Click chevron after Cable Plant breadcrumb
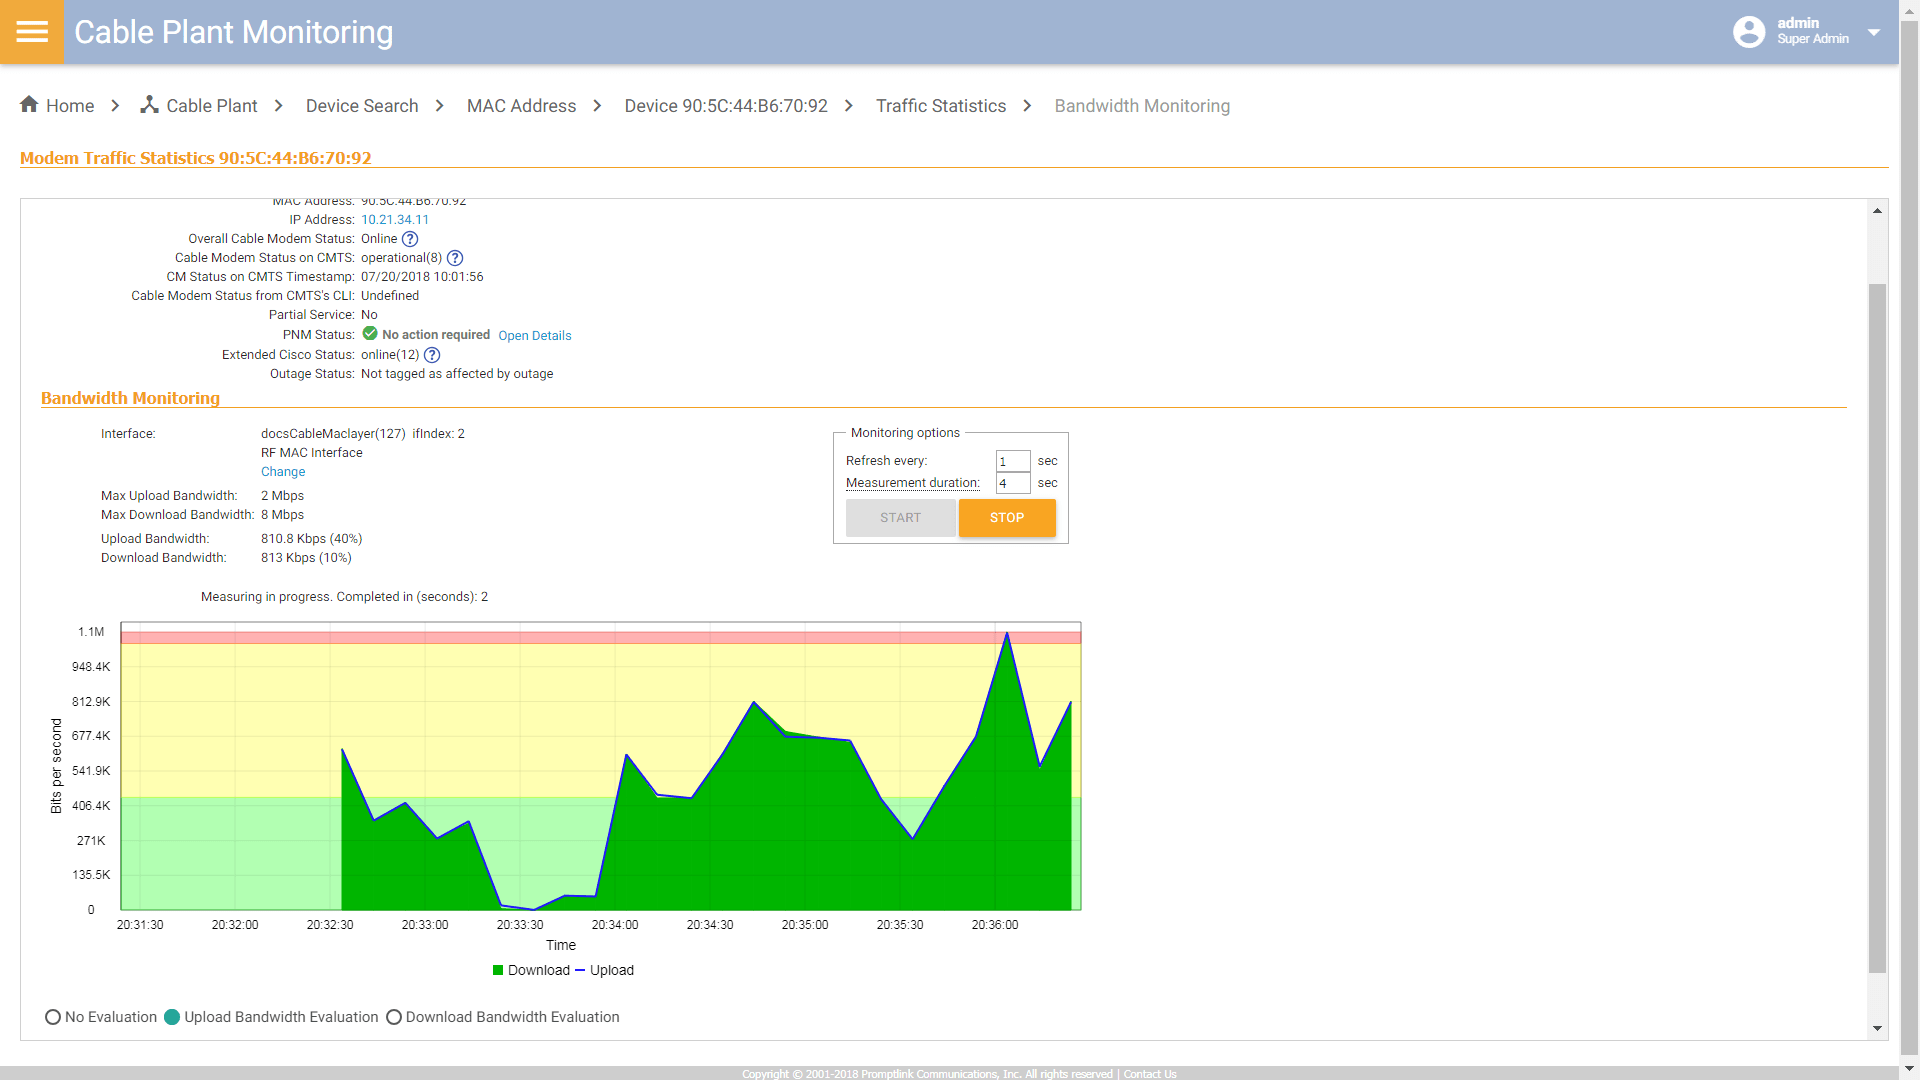1920x1080 pixels. 279,106
